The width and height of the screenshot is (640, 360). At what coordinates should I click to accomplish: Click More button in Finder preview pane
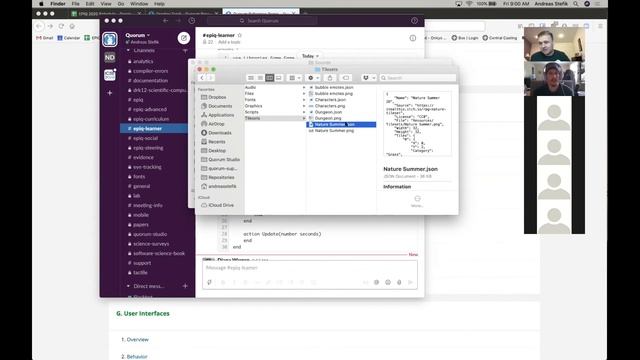(x=417, y=201)
